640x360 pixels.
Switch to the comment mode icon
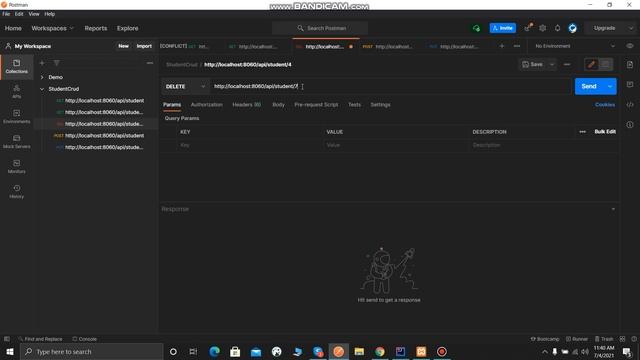(606, 64)
